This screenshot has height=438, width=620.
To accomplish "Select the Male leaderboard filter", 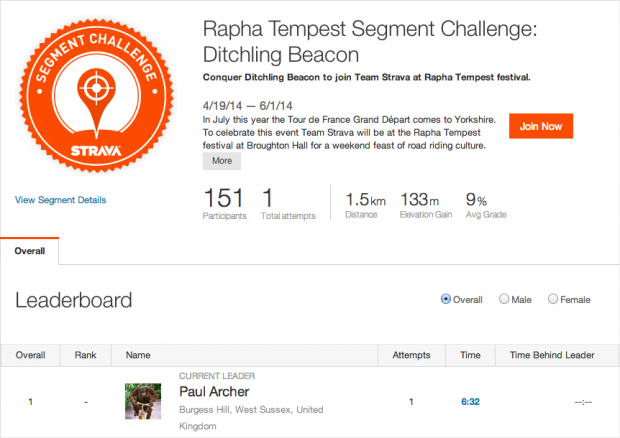I will coord(505,299).
